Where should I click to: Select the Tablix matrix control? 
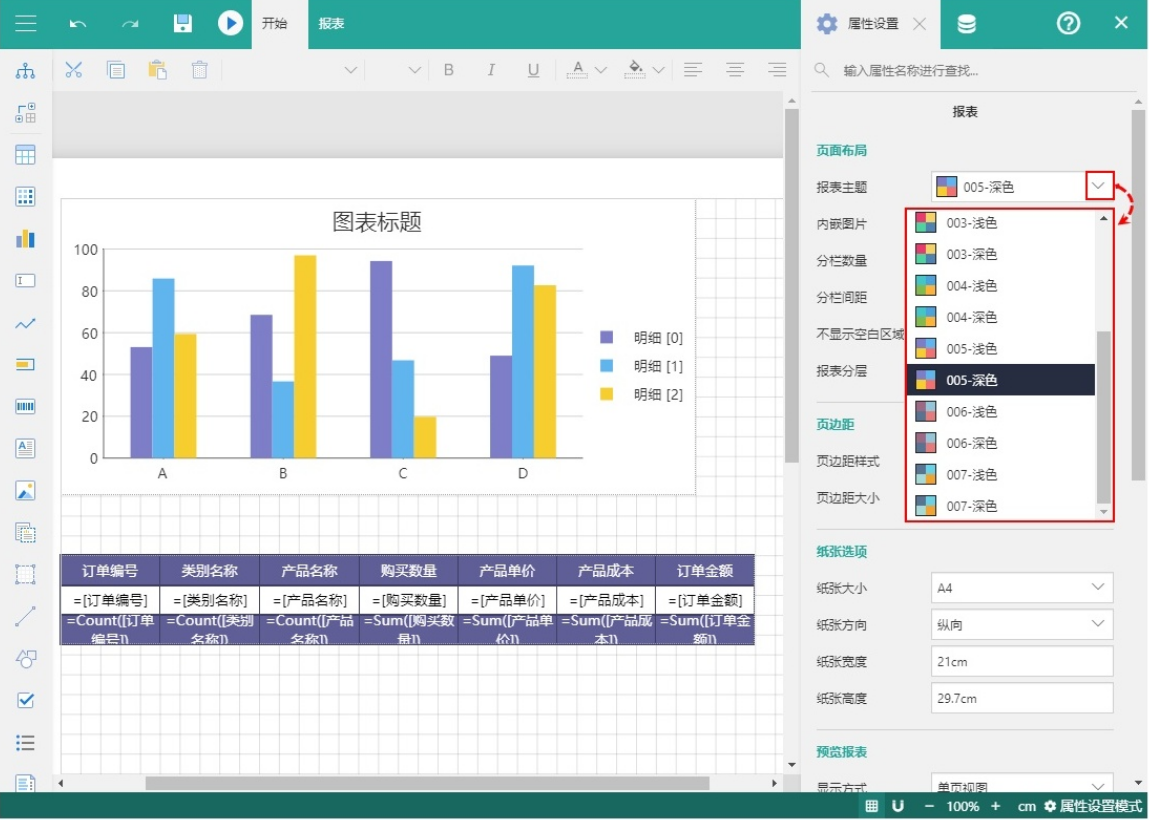[26, 196]
